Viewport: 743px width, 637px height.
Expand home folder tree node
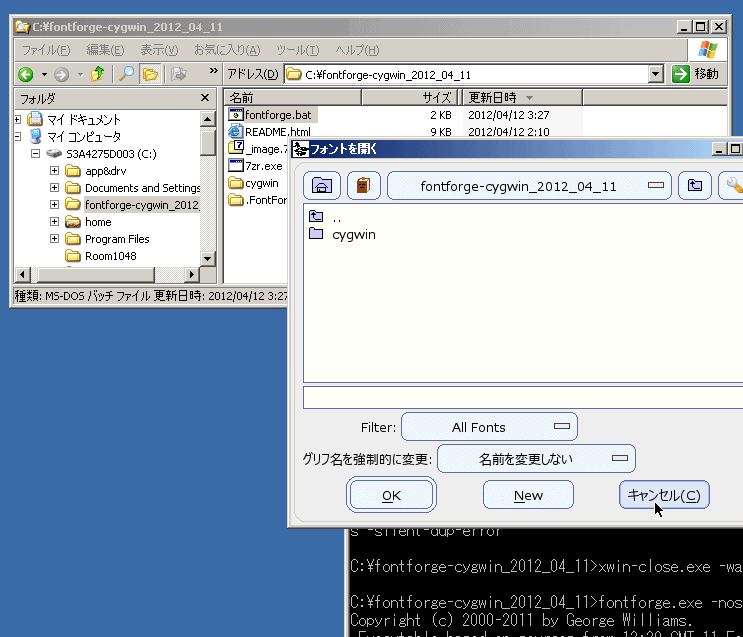click(x=54, y=221)
